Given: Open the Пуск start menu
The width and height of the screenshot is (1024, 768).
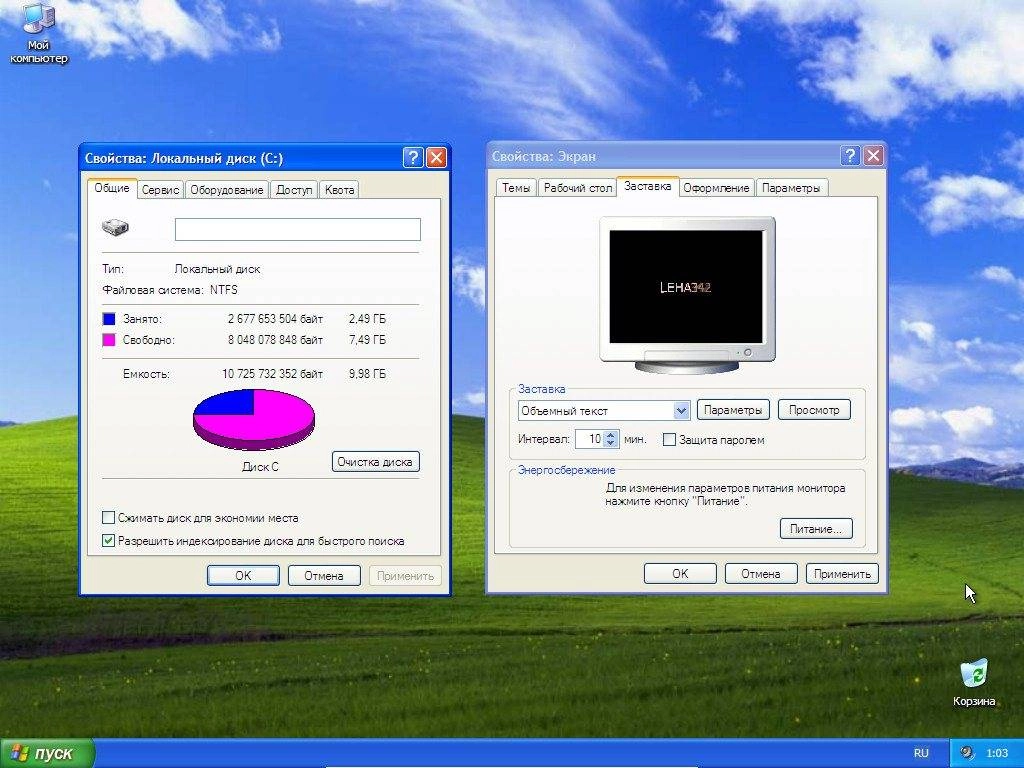Looking at the screenshot, I should point(46,753).
